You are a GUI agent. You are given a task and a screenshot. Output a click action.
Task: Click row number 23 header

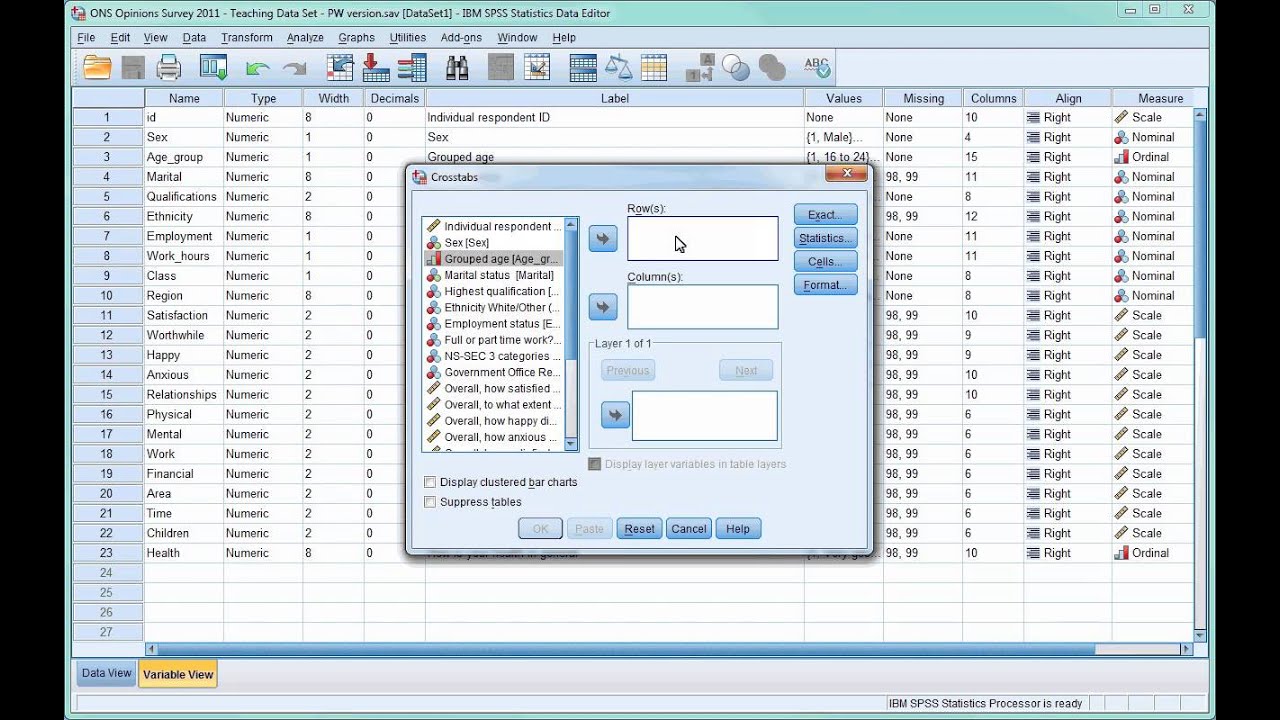pos(107,553)
